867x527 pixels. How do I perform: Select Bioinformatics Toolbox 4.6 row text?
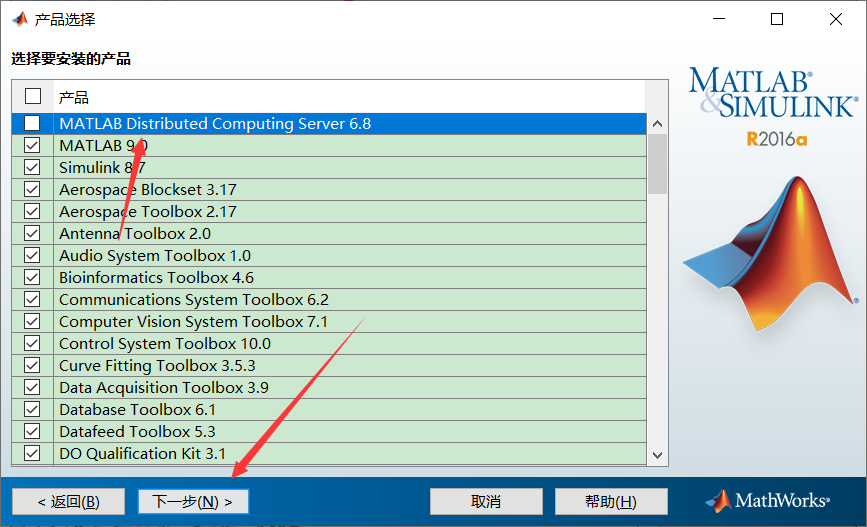point(156,278)
